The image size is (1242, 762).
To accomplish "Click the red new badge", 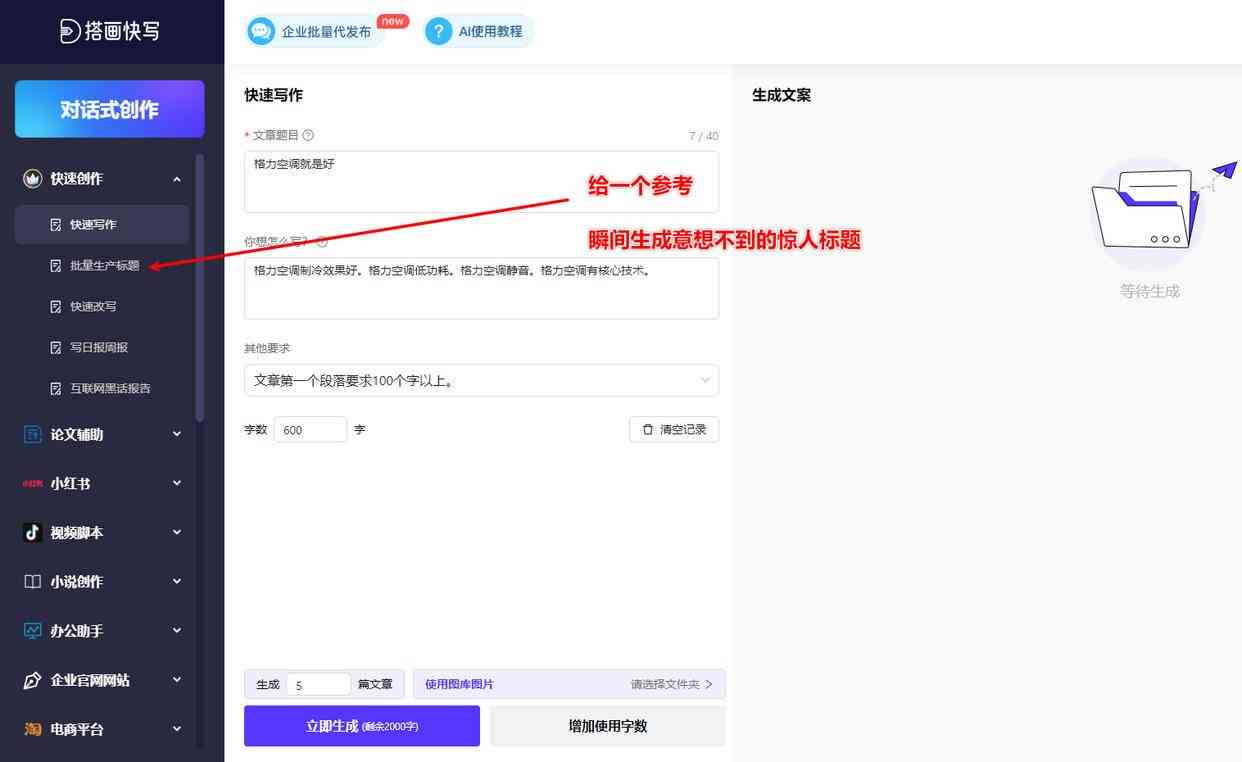I will pyautogui.click(x=393, y=21).
